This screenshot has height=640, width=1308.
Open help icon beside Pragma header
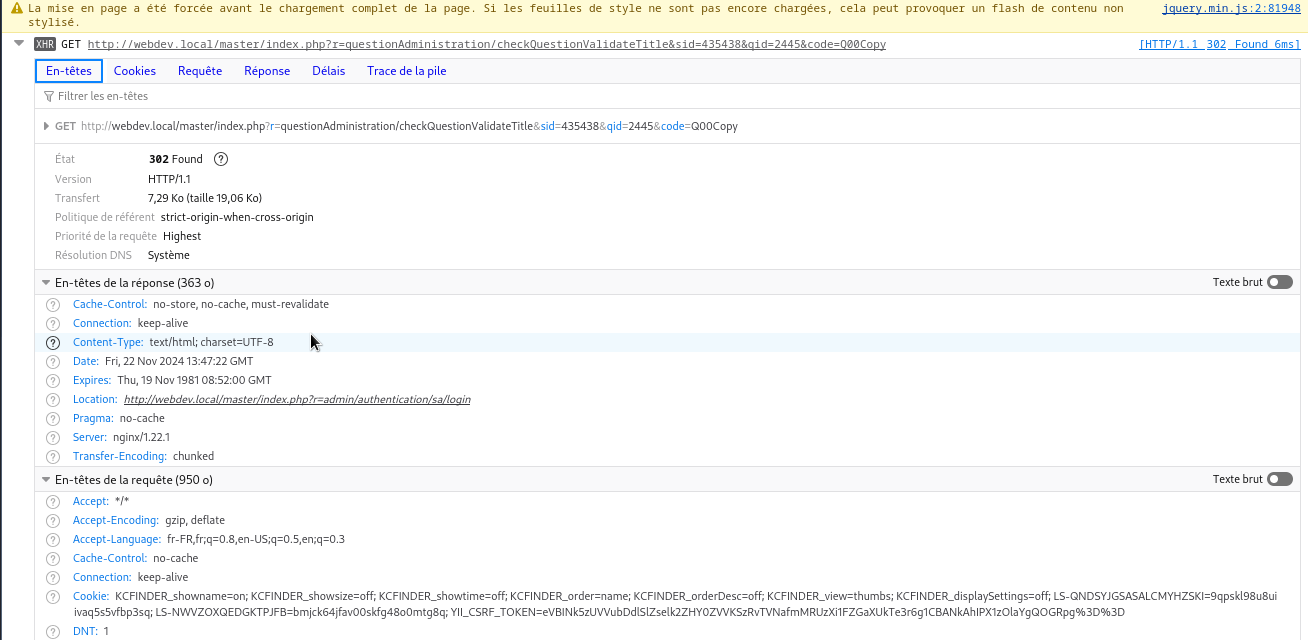coord(53,418)
